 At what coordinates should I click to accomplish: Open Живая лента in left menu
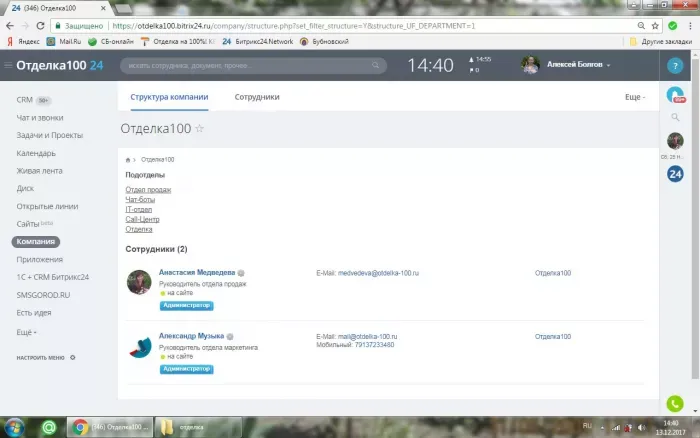pos(39,171)
